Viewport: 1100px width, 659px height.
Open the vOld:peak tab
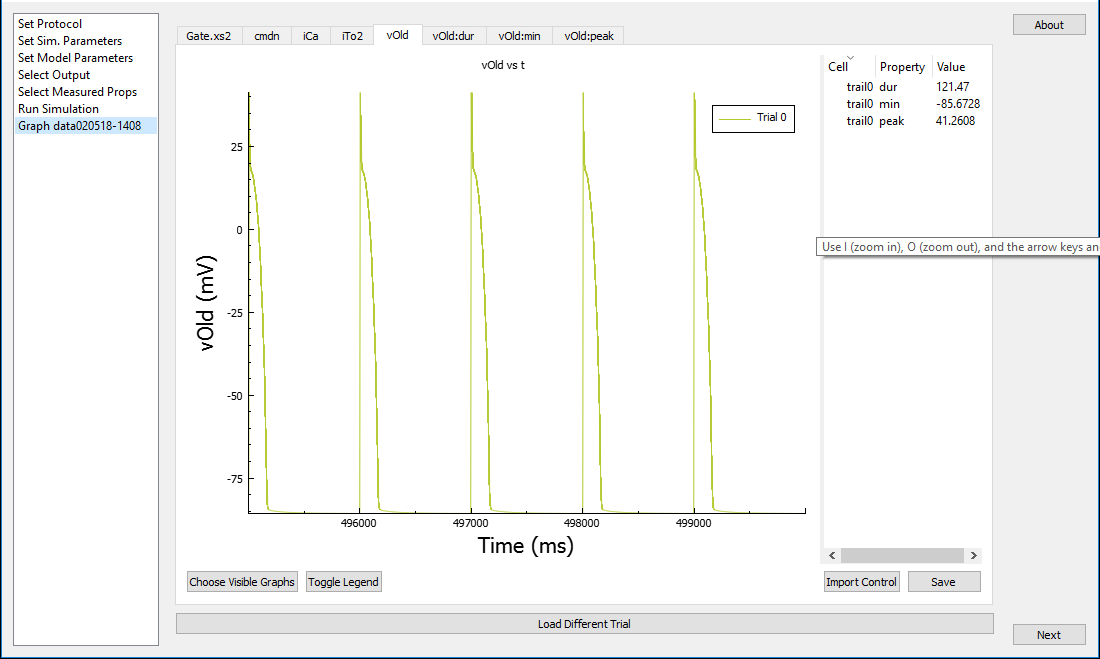point(589,36)
